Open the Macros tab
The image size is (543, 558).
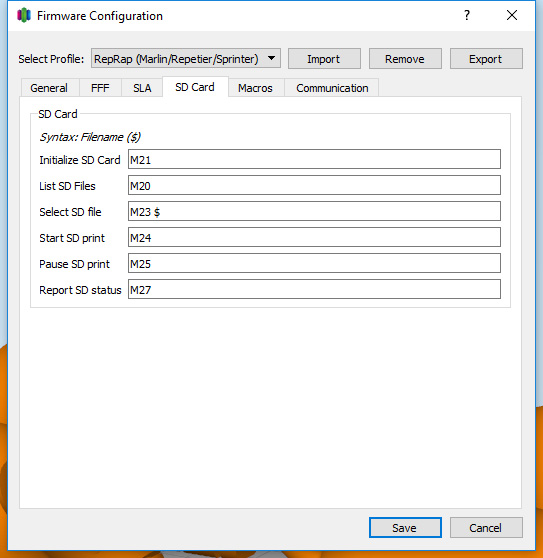click(255, 88)
